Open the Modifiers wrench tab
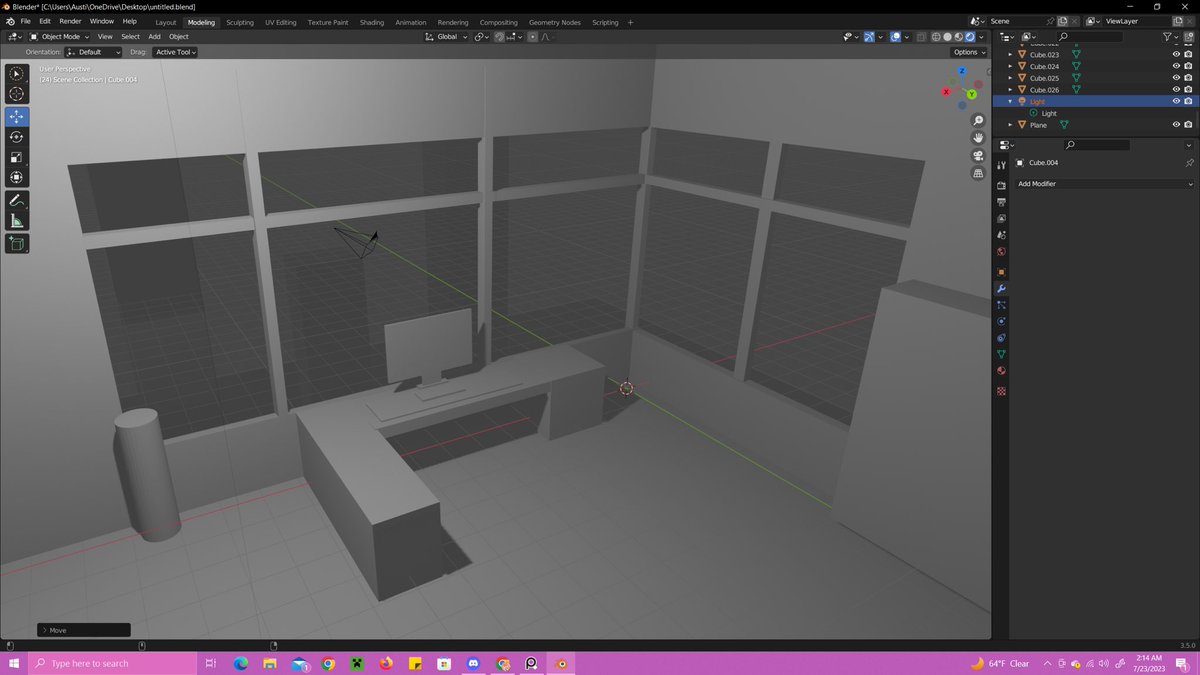Screen dimensions: 1200x675 pos(1001,289)
